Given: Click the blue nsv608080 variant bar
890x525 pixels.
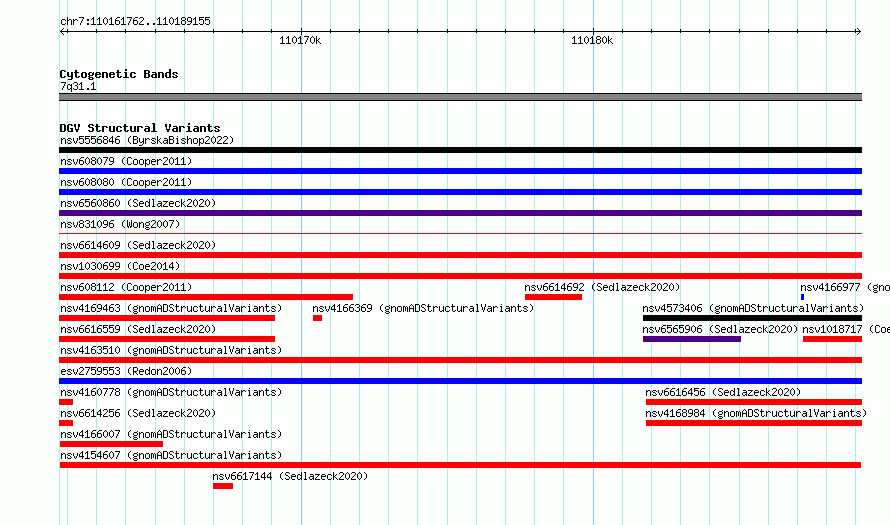Looking at the screenshot, I should 460,192.
